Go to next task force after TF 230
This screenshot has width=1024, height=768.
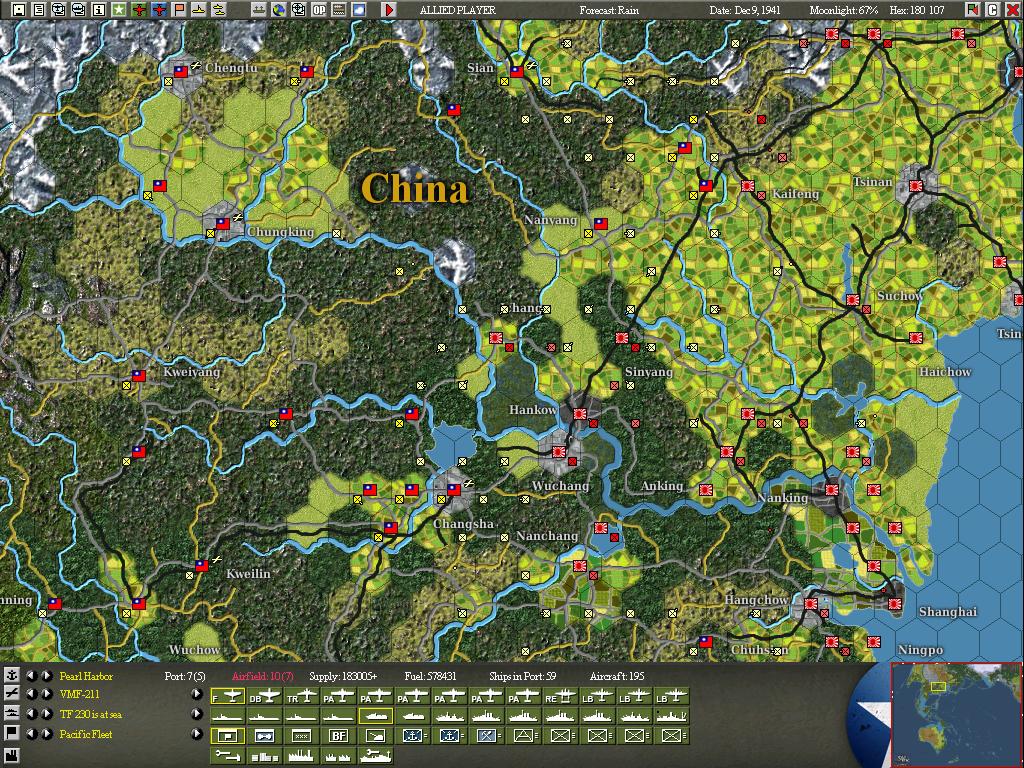point(47,714)
